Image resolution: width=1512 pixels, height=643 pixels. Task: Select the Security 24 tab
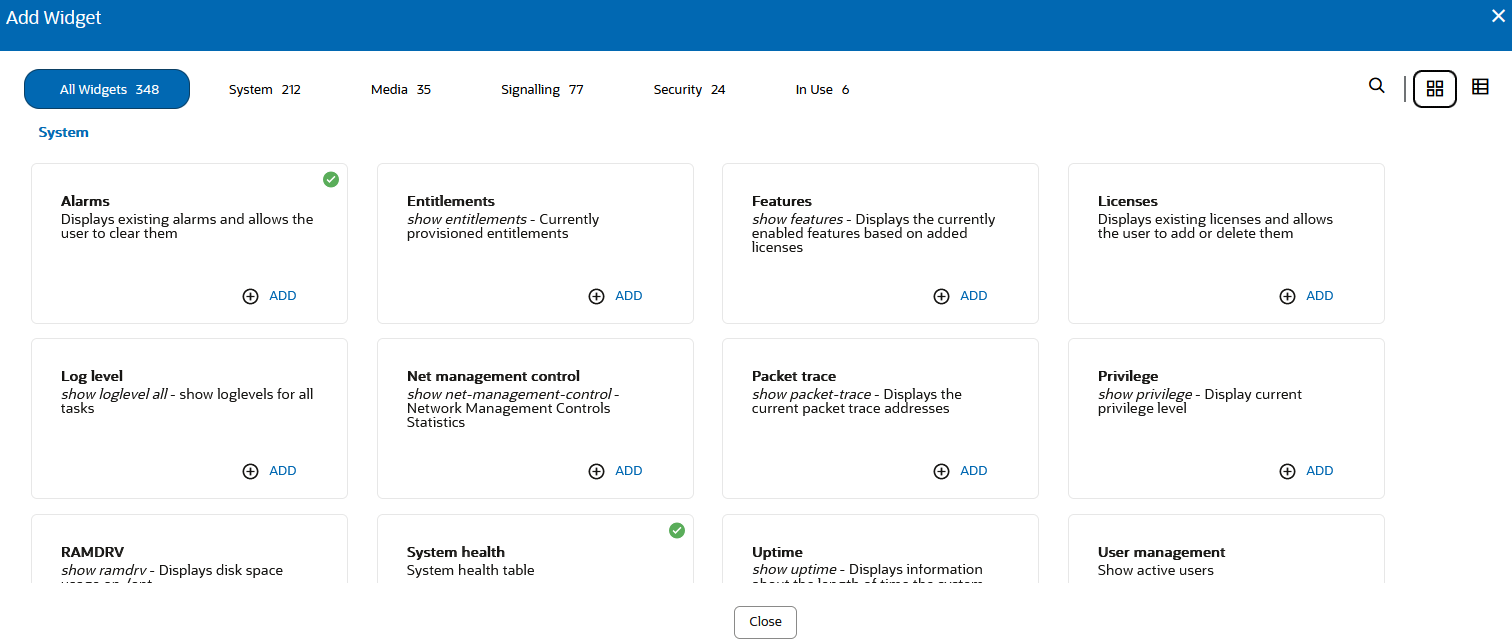coord(689,90)
